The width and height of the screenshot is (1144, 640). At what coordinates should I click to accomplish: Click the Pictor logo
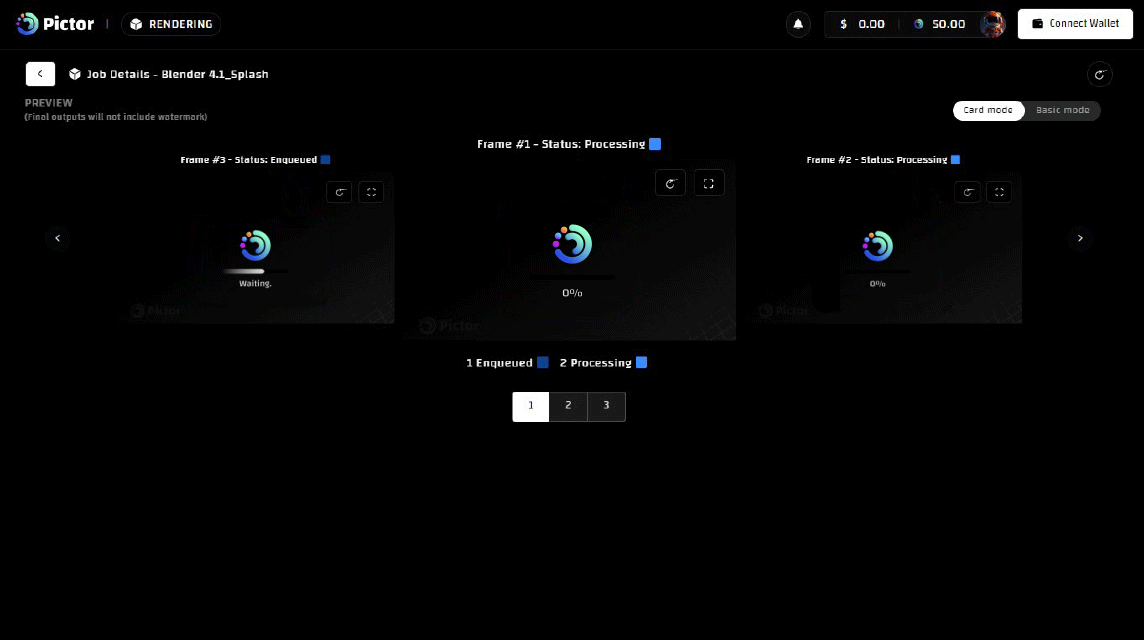pos(55,24)
